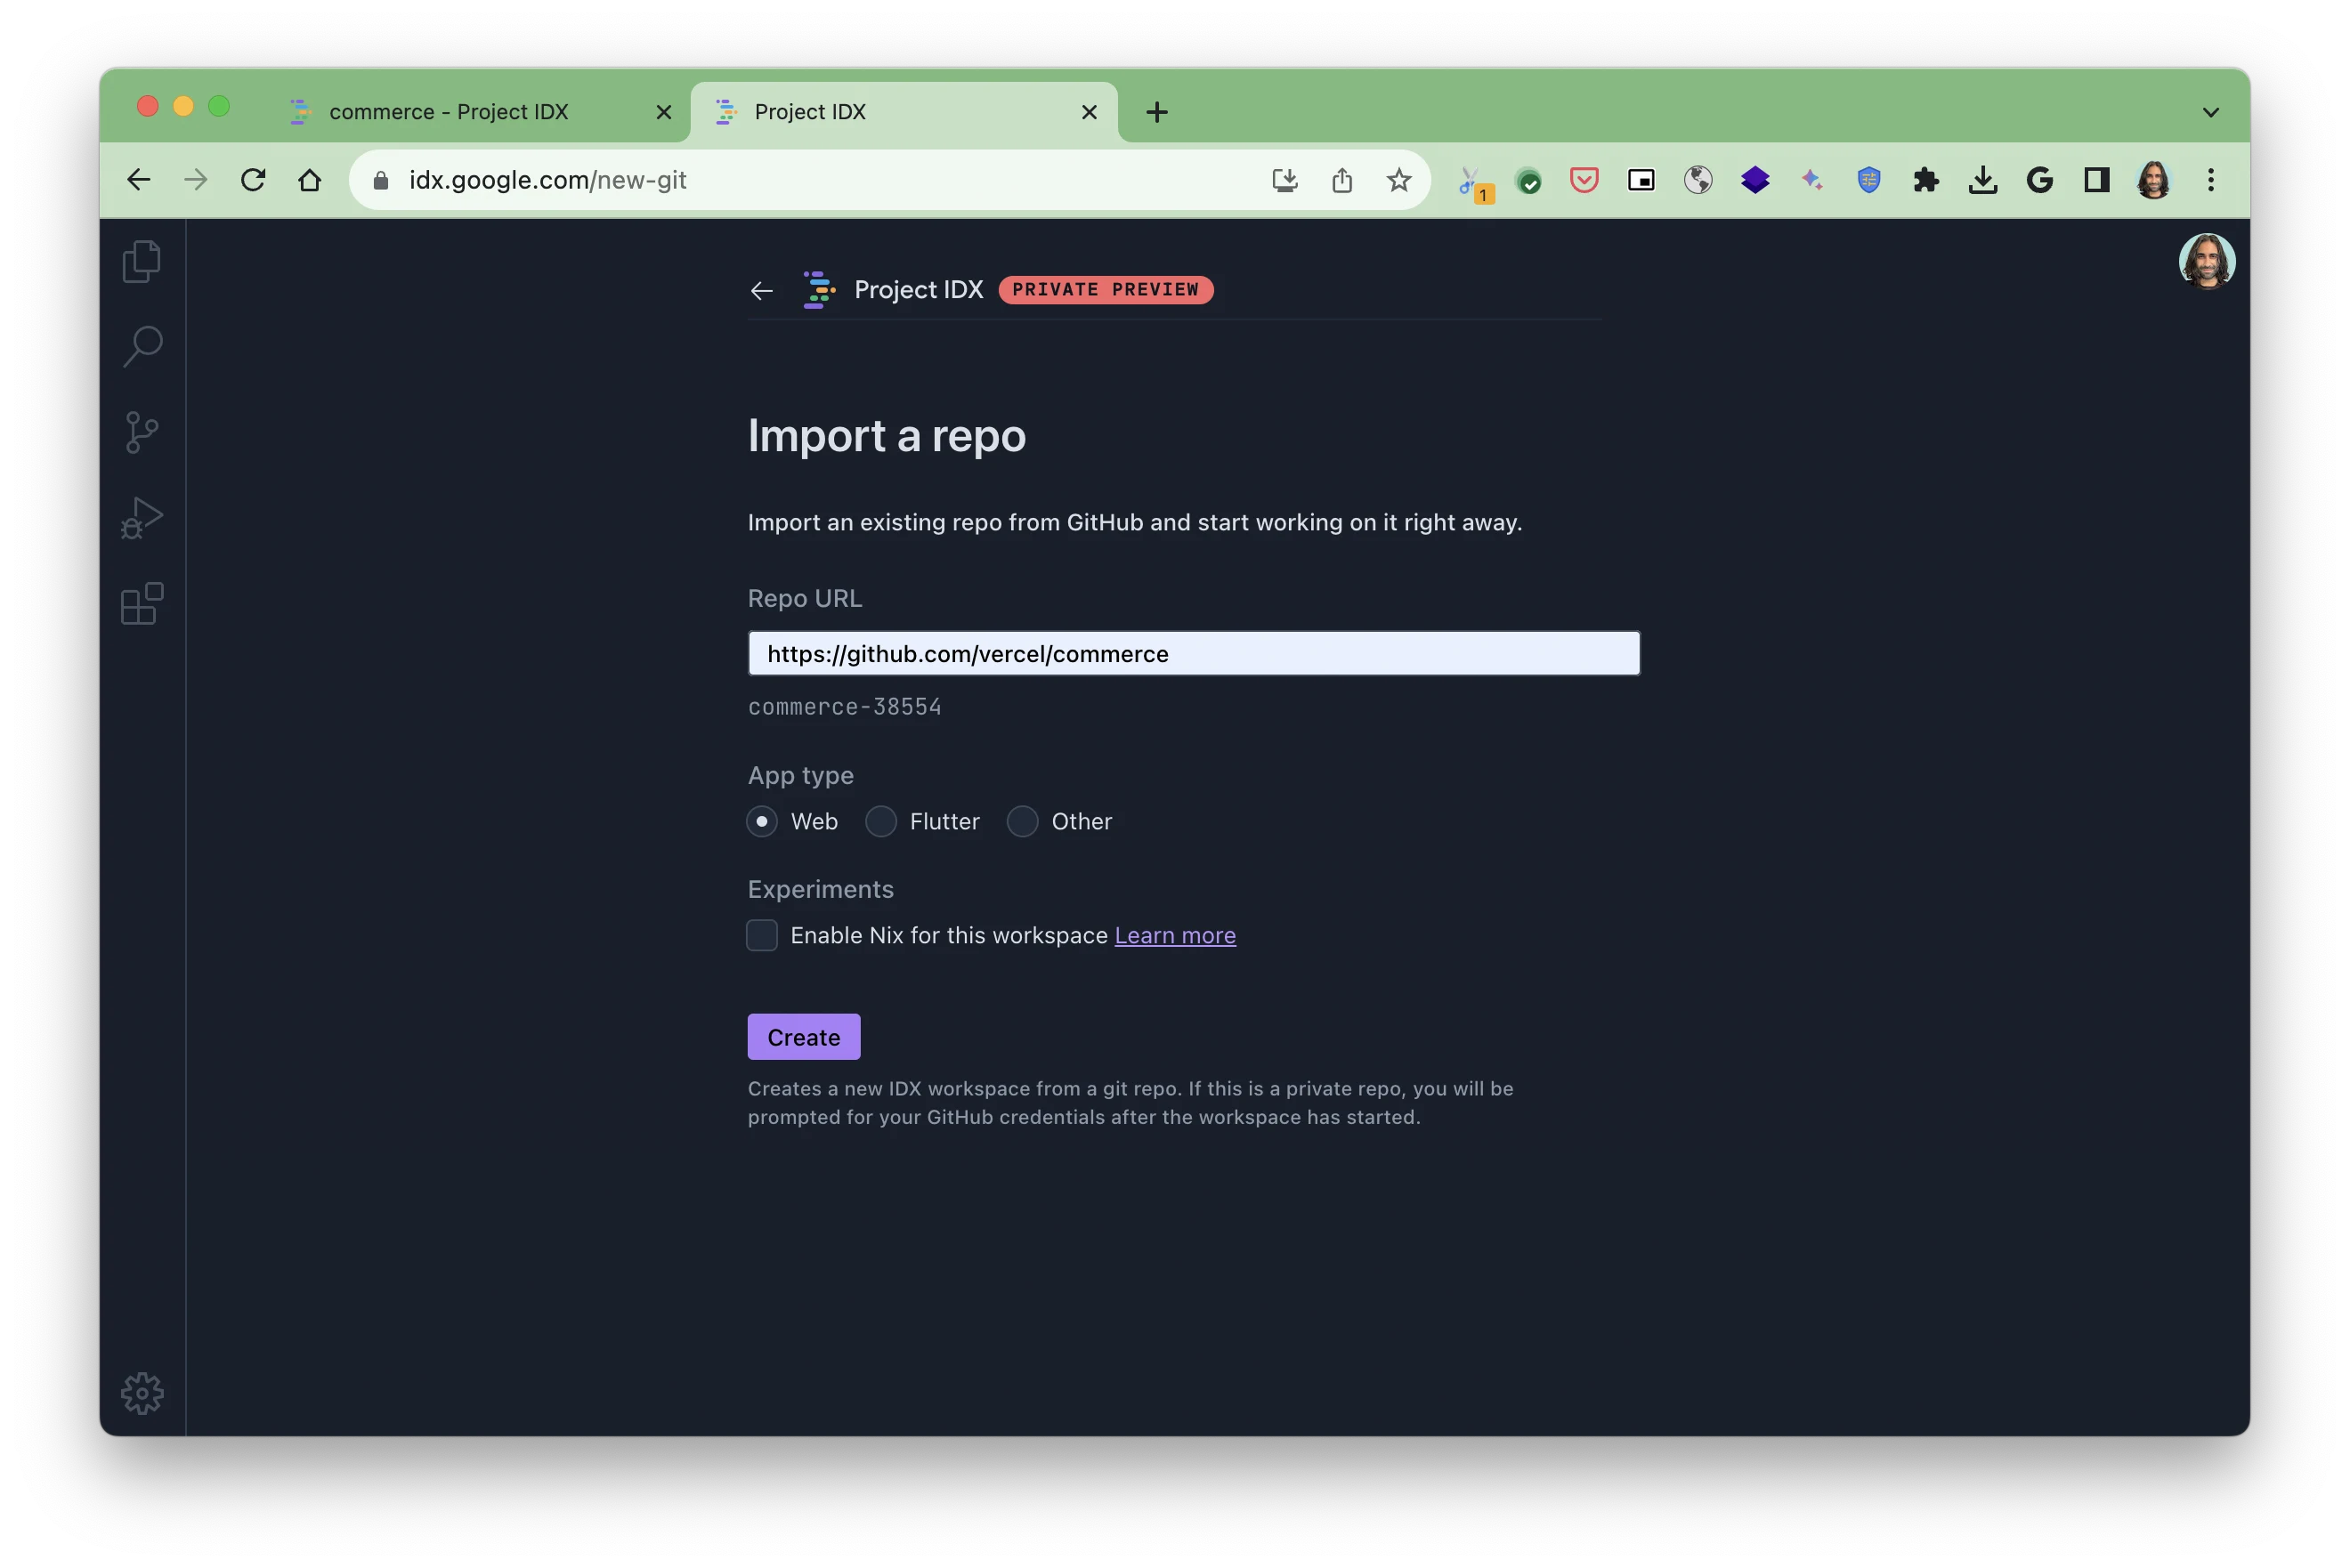Select the Flutter app type
The height and width of the screenshot is (1568, 2350).
point(881,822)
